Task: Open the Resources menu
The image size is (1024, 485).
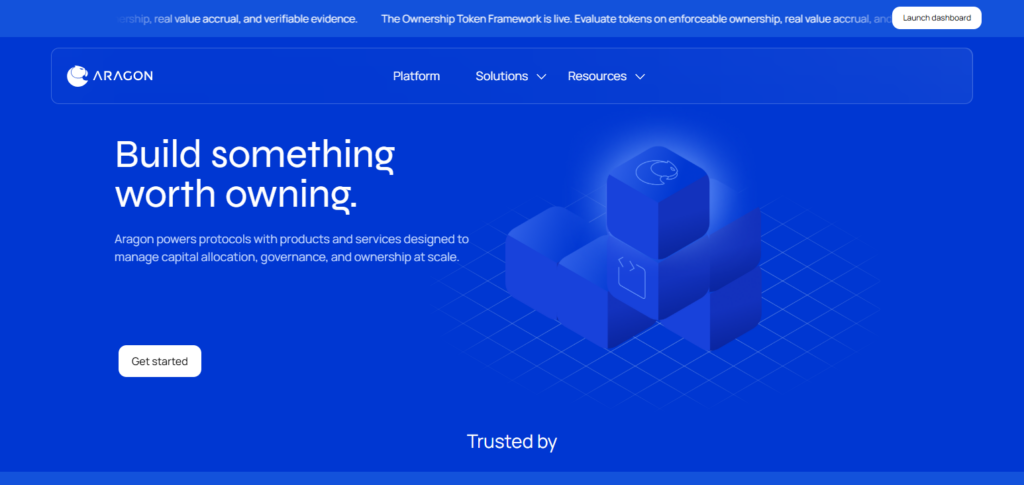Action: 597,76
